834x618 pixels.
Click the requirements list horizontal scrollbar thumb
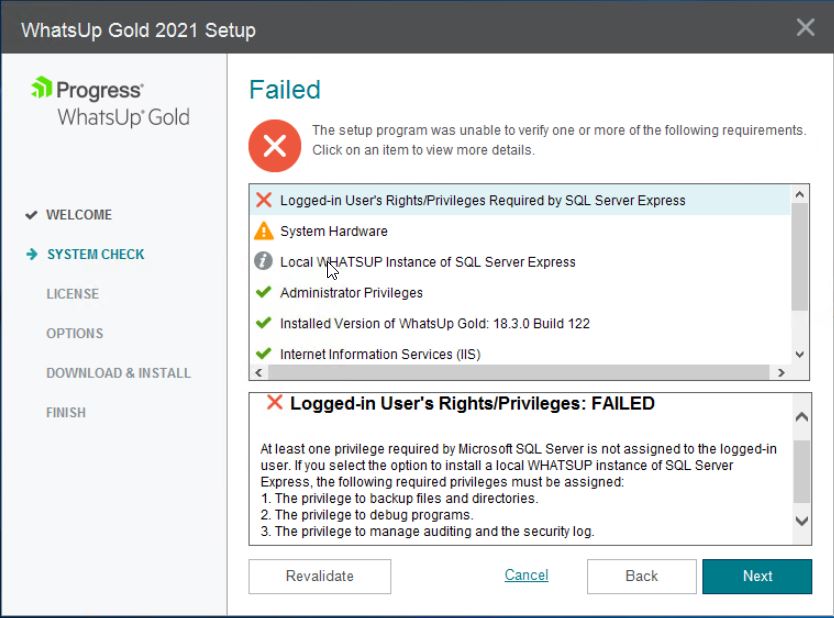coord(519,372)
